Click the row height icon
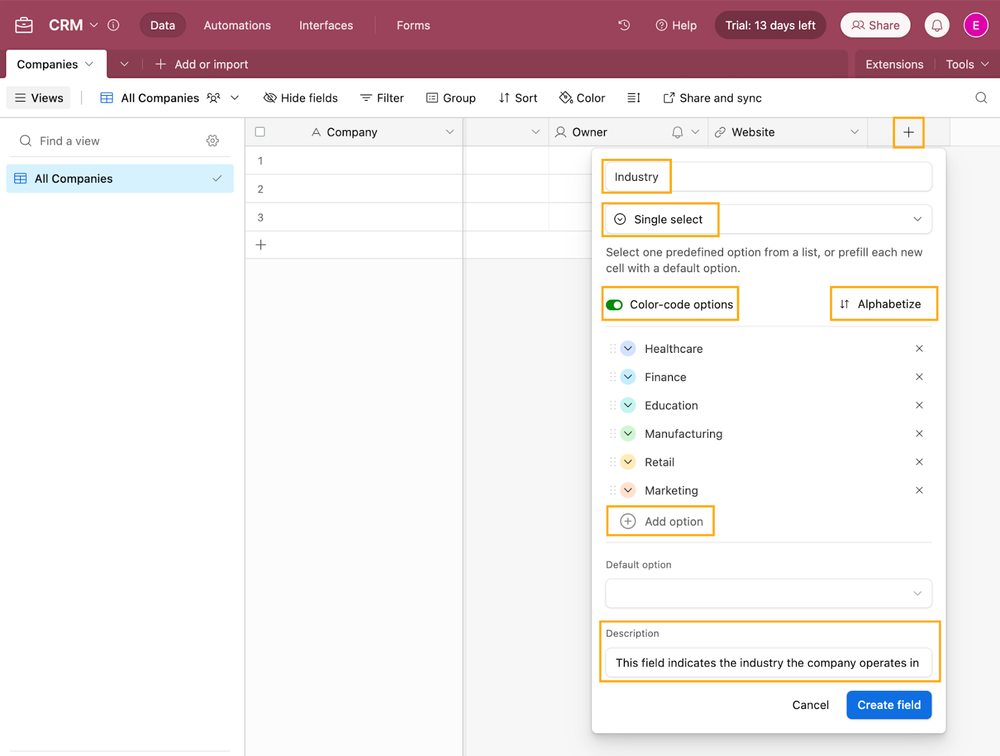This screenshot has height=756, width=1000. coord(634,98)
